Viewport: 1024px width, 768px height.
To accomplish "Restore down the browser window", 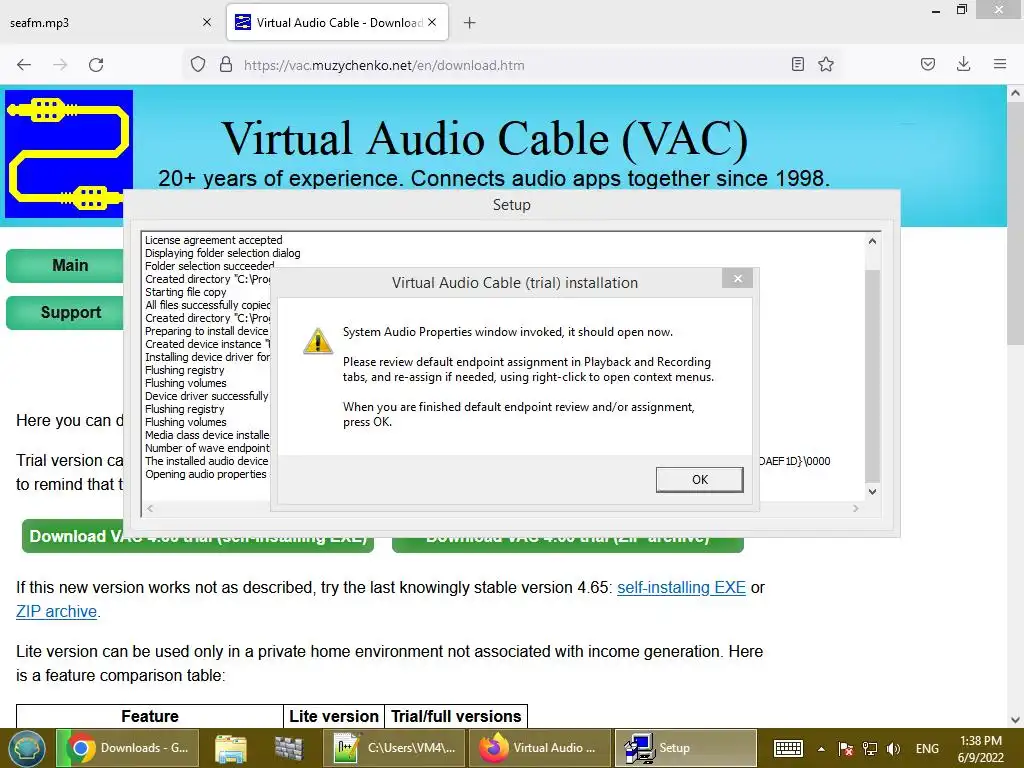I will point(961,9).
